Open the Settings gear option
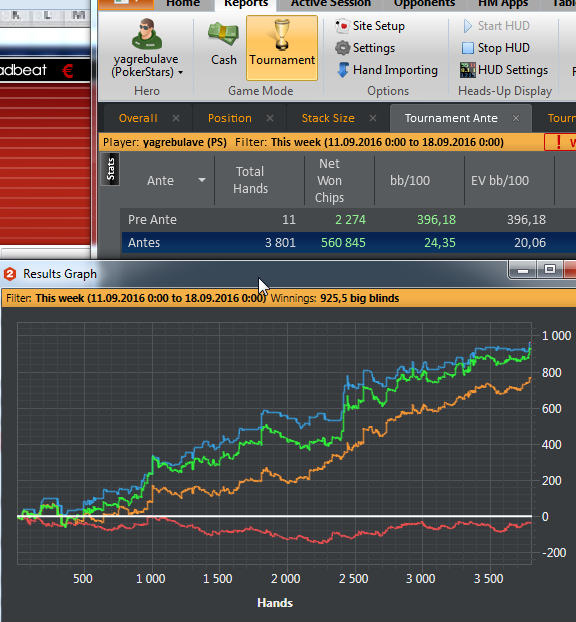This screenshot has height=622, width=576. tap(365, 48)
